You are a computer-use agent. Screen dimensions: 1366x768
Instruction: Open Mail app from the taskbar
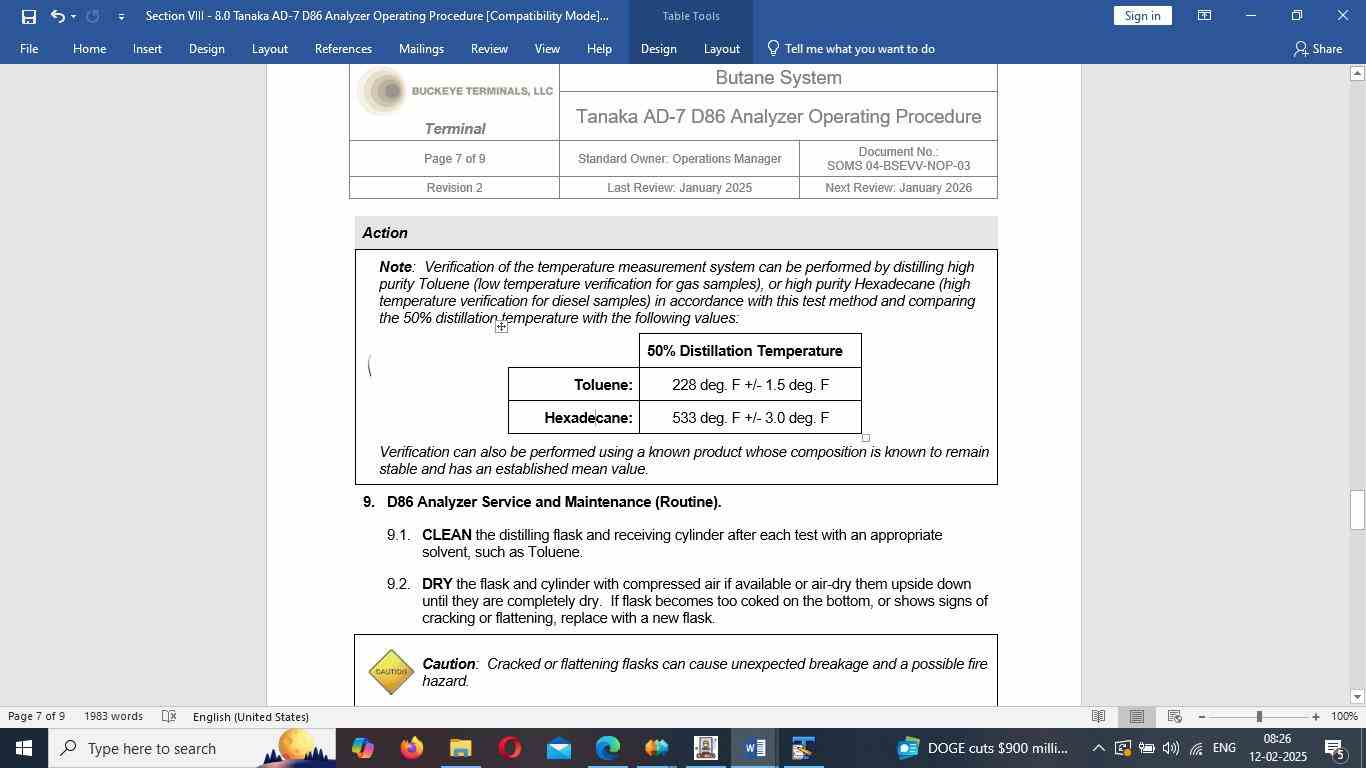click(558, 748)
